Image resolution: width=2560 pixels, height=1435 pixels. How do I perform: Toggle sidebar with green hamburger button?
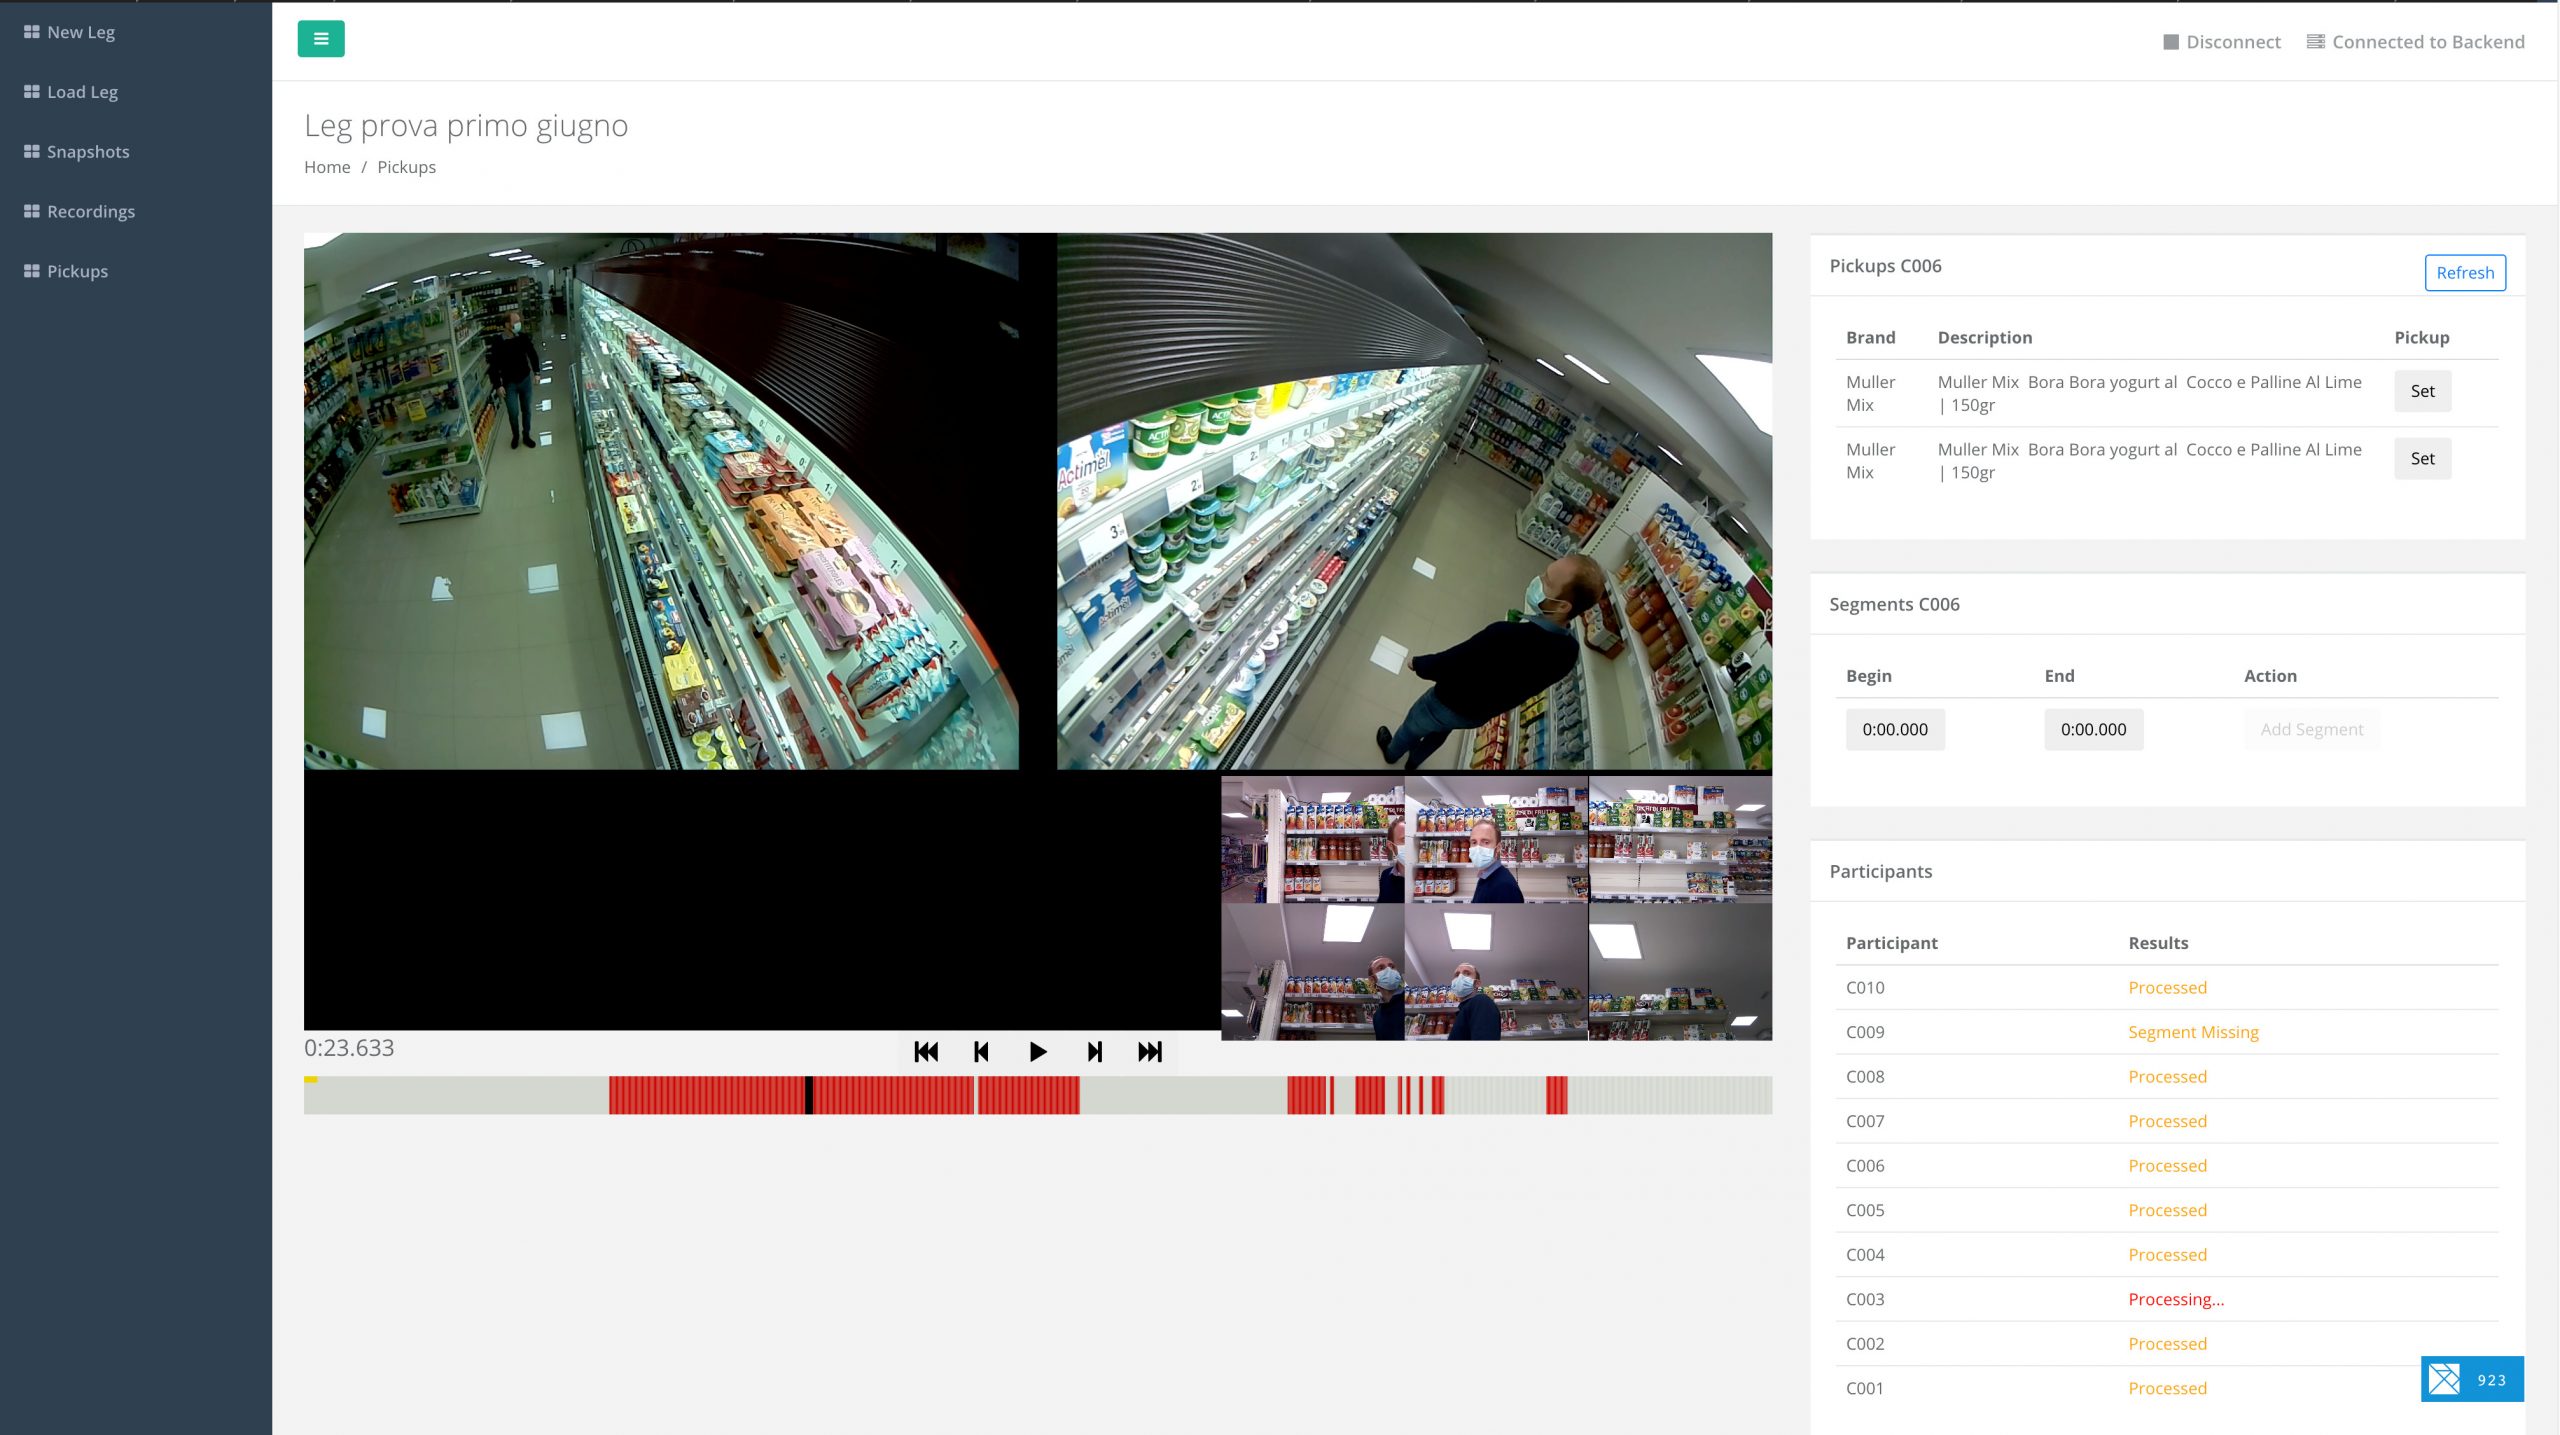(321, 39)
